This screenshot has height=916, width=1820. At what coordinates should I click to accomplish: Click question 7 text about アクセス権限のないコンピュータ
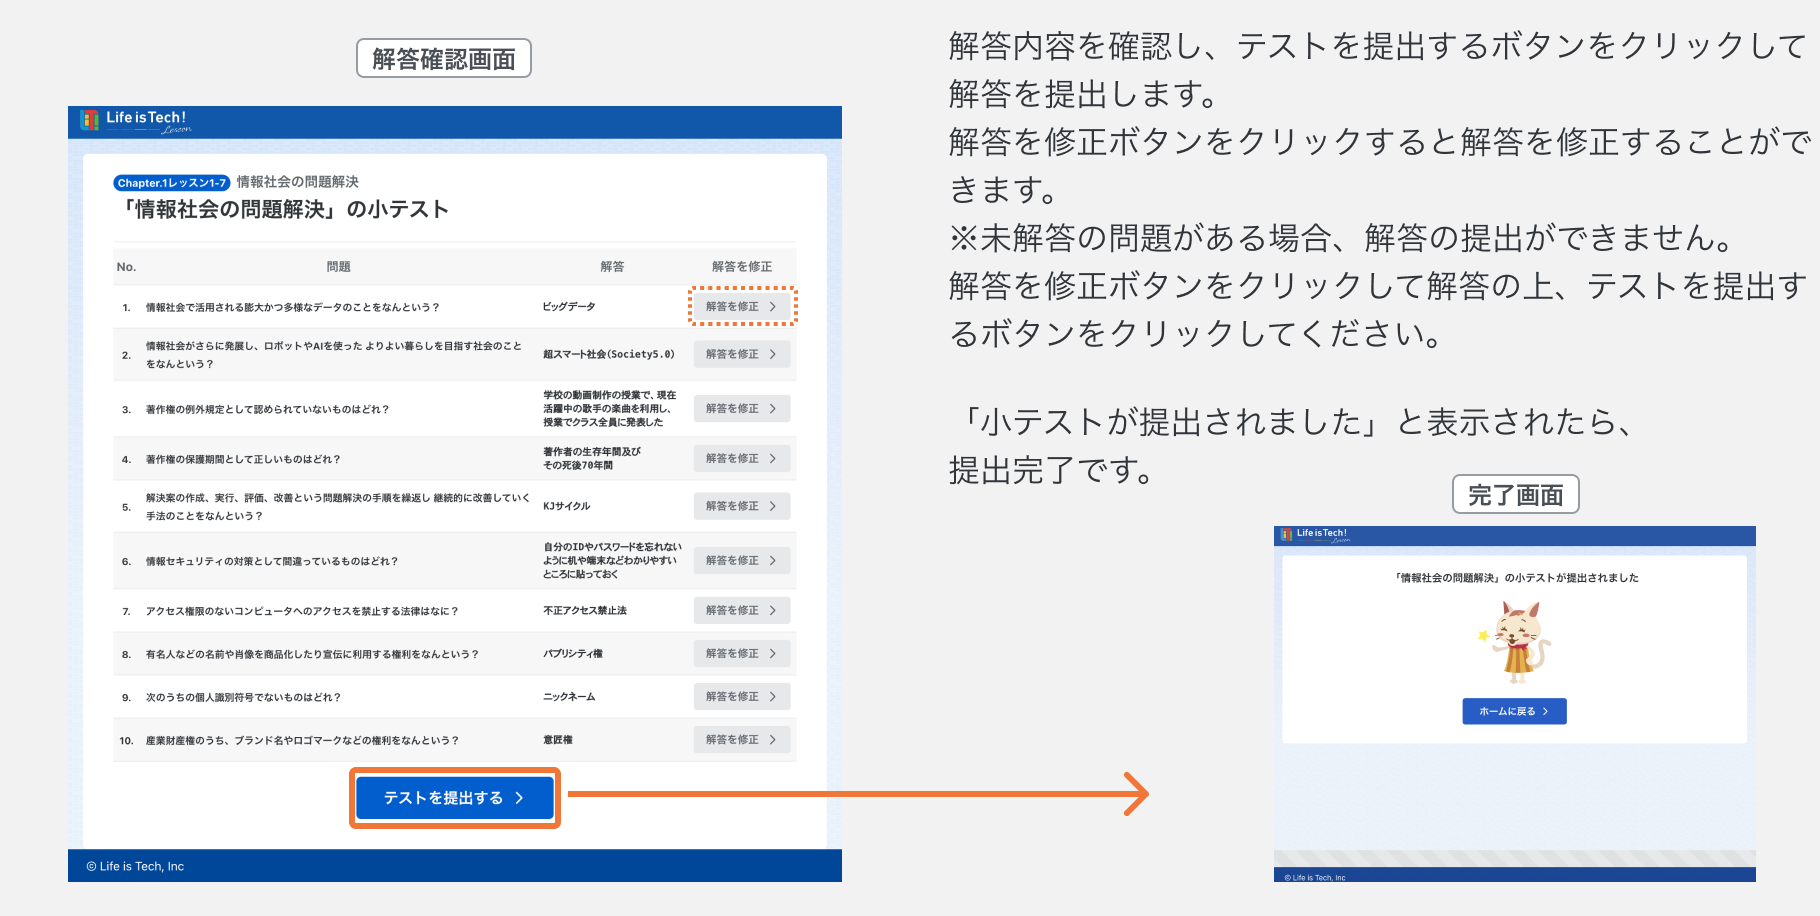click(302, 611)
